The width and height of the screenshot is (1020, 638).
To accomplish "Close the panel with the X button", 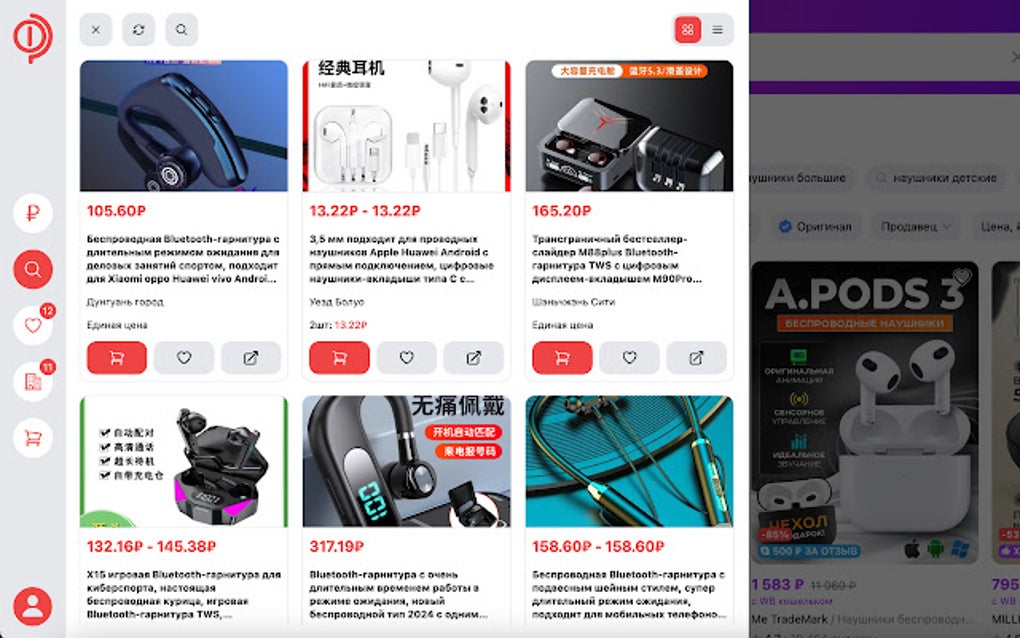I will pos(96,29).
